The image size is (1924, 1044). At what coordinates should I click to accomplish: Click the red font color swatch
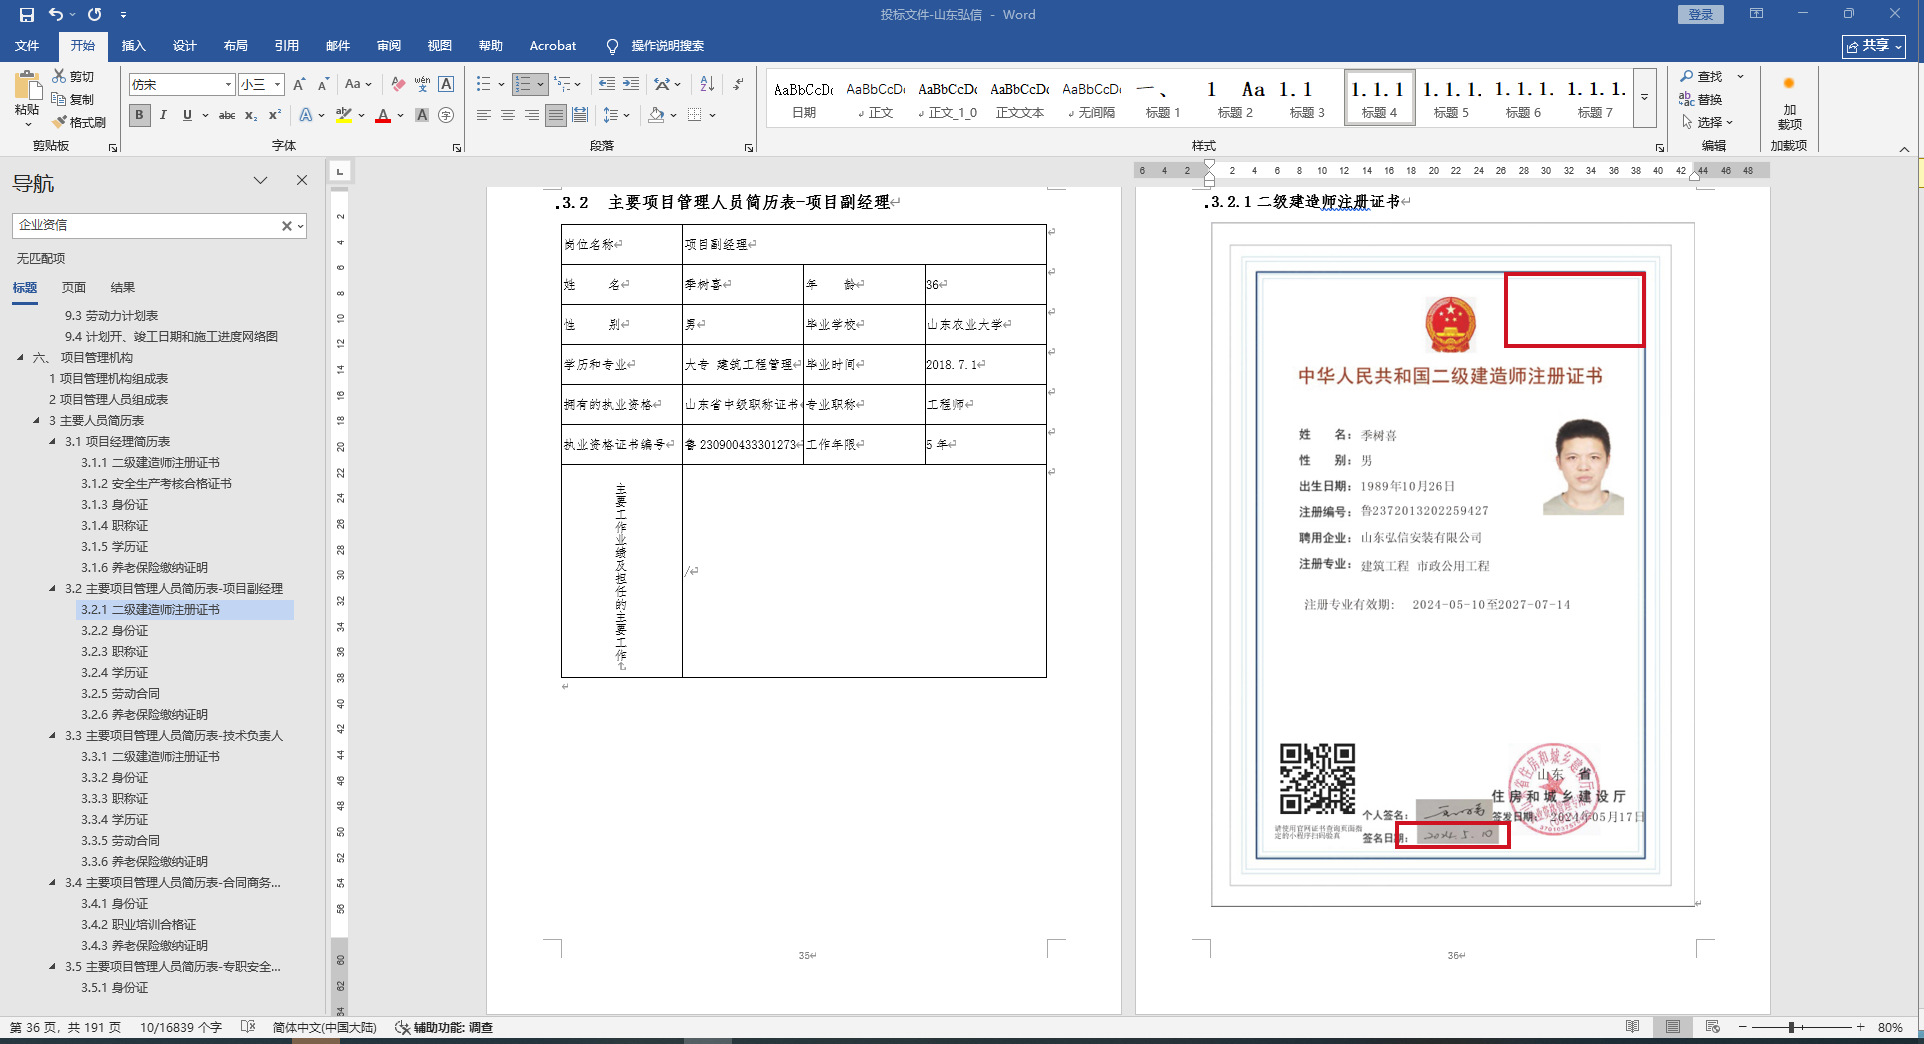383,116
